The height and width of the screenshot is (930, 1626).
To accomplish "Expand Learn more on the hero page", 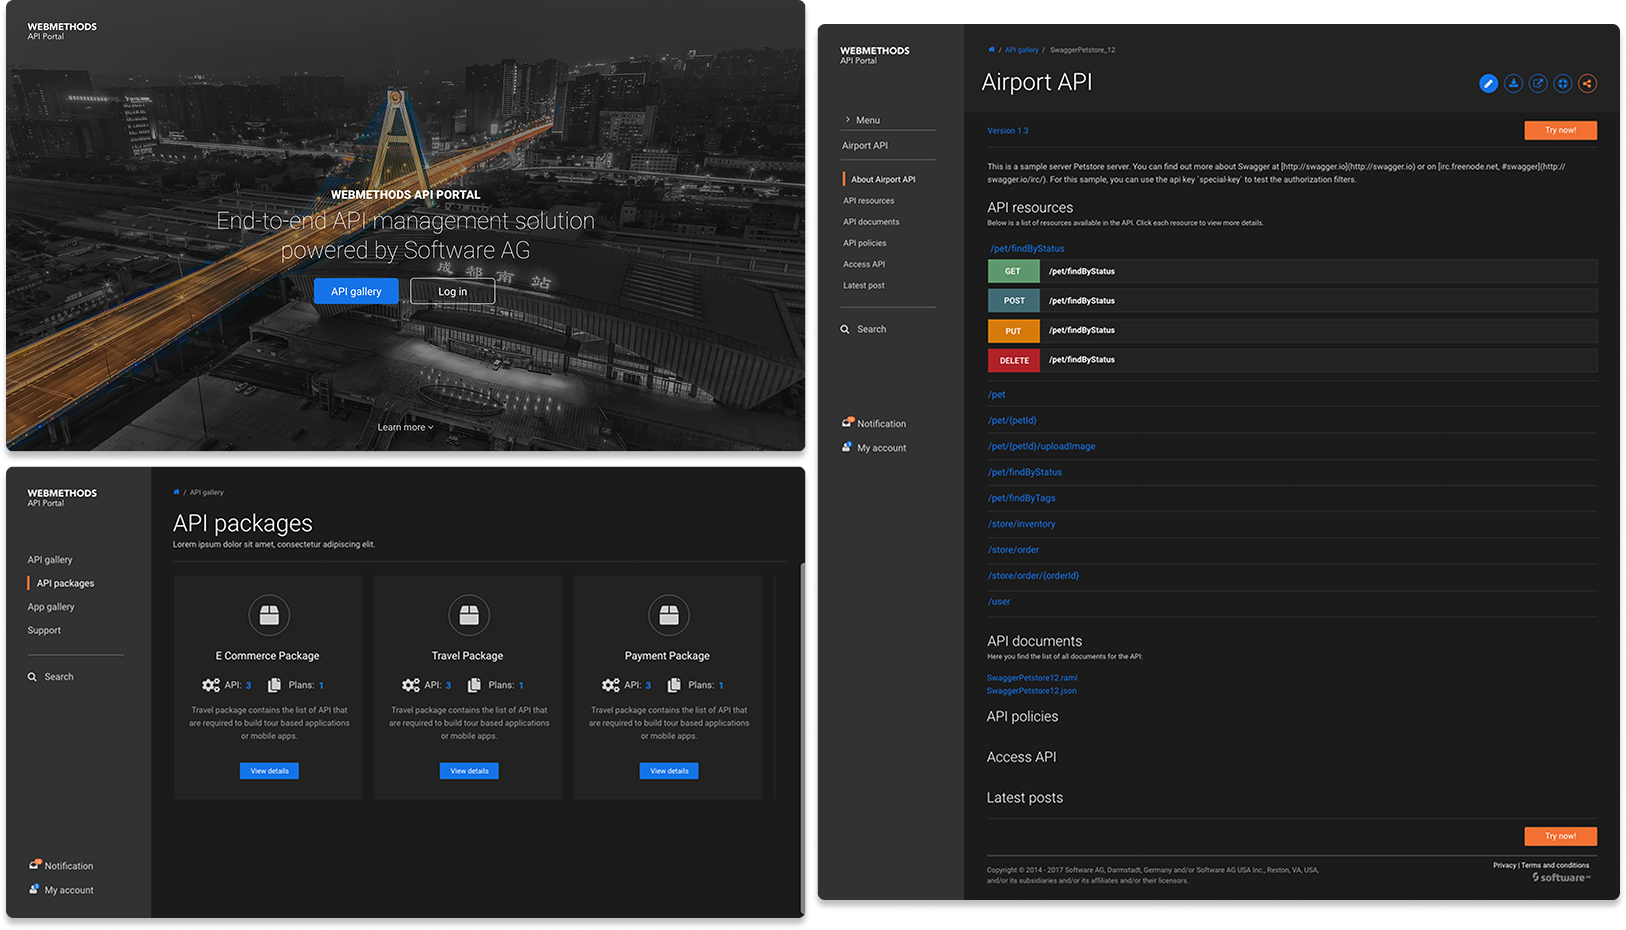I will 405,427.
